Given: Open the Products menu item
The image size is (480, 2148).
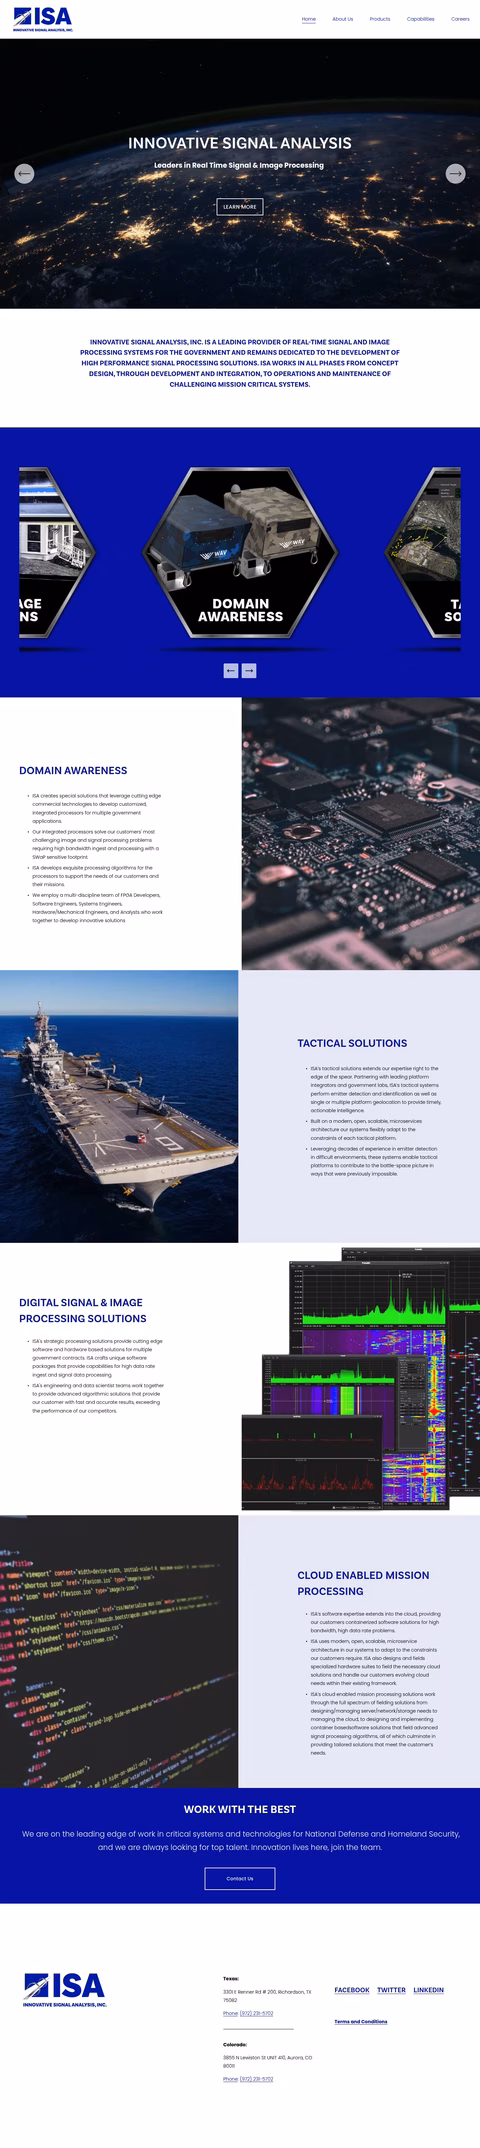Looking at the screenshot, I should coord(380,19).
